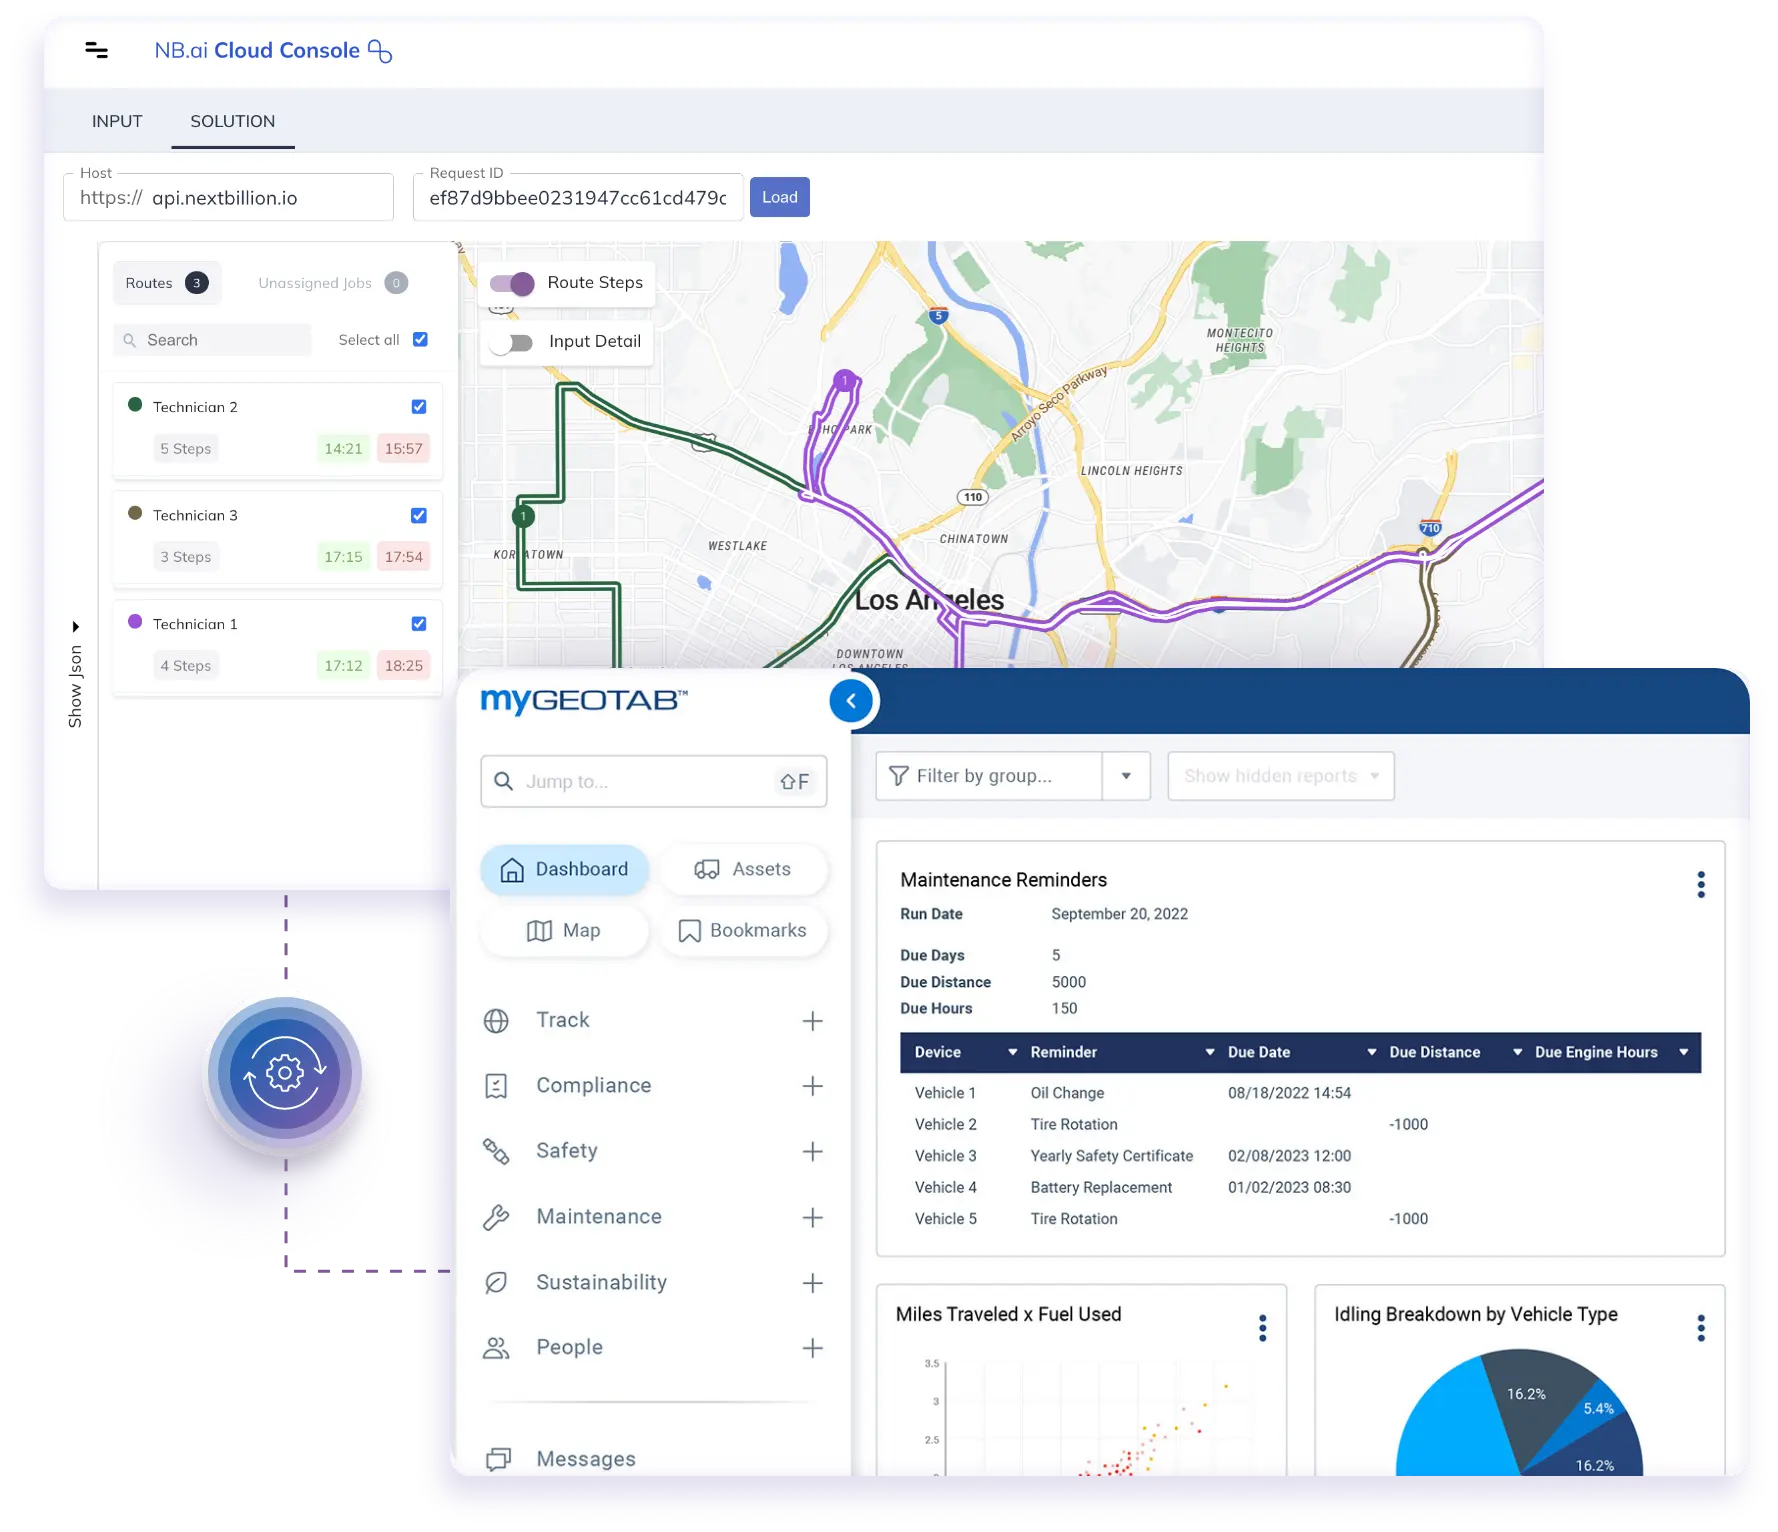Screen dimensions: 1778x1532
Task: Open Miles Traveled x Fuel Used options menu
Action: [1263, 1328]
